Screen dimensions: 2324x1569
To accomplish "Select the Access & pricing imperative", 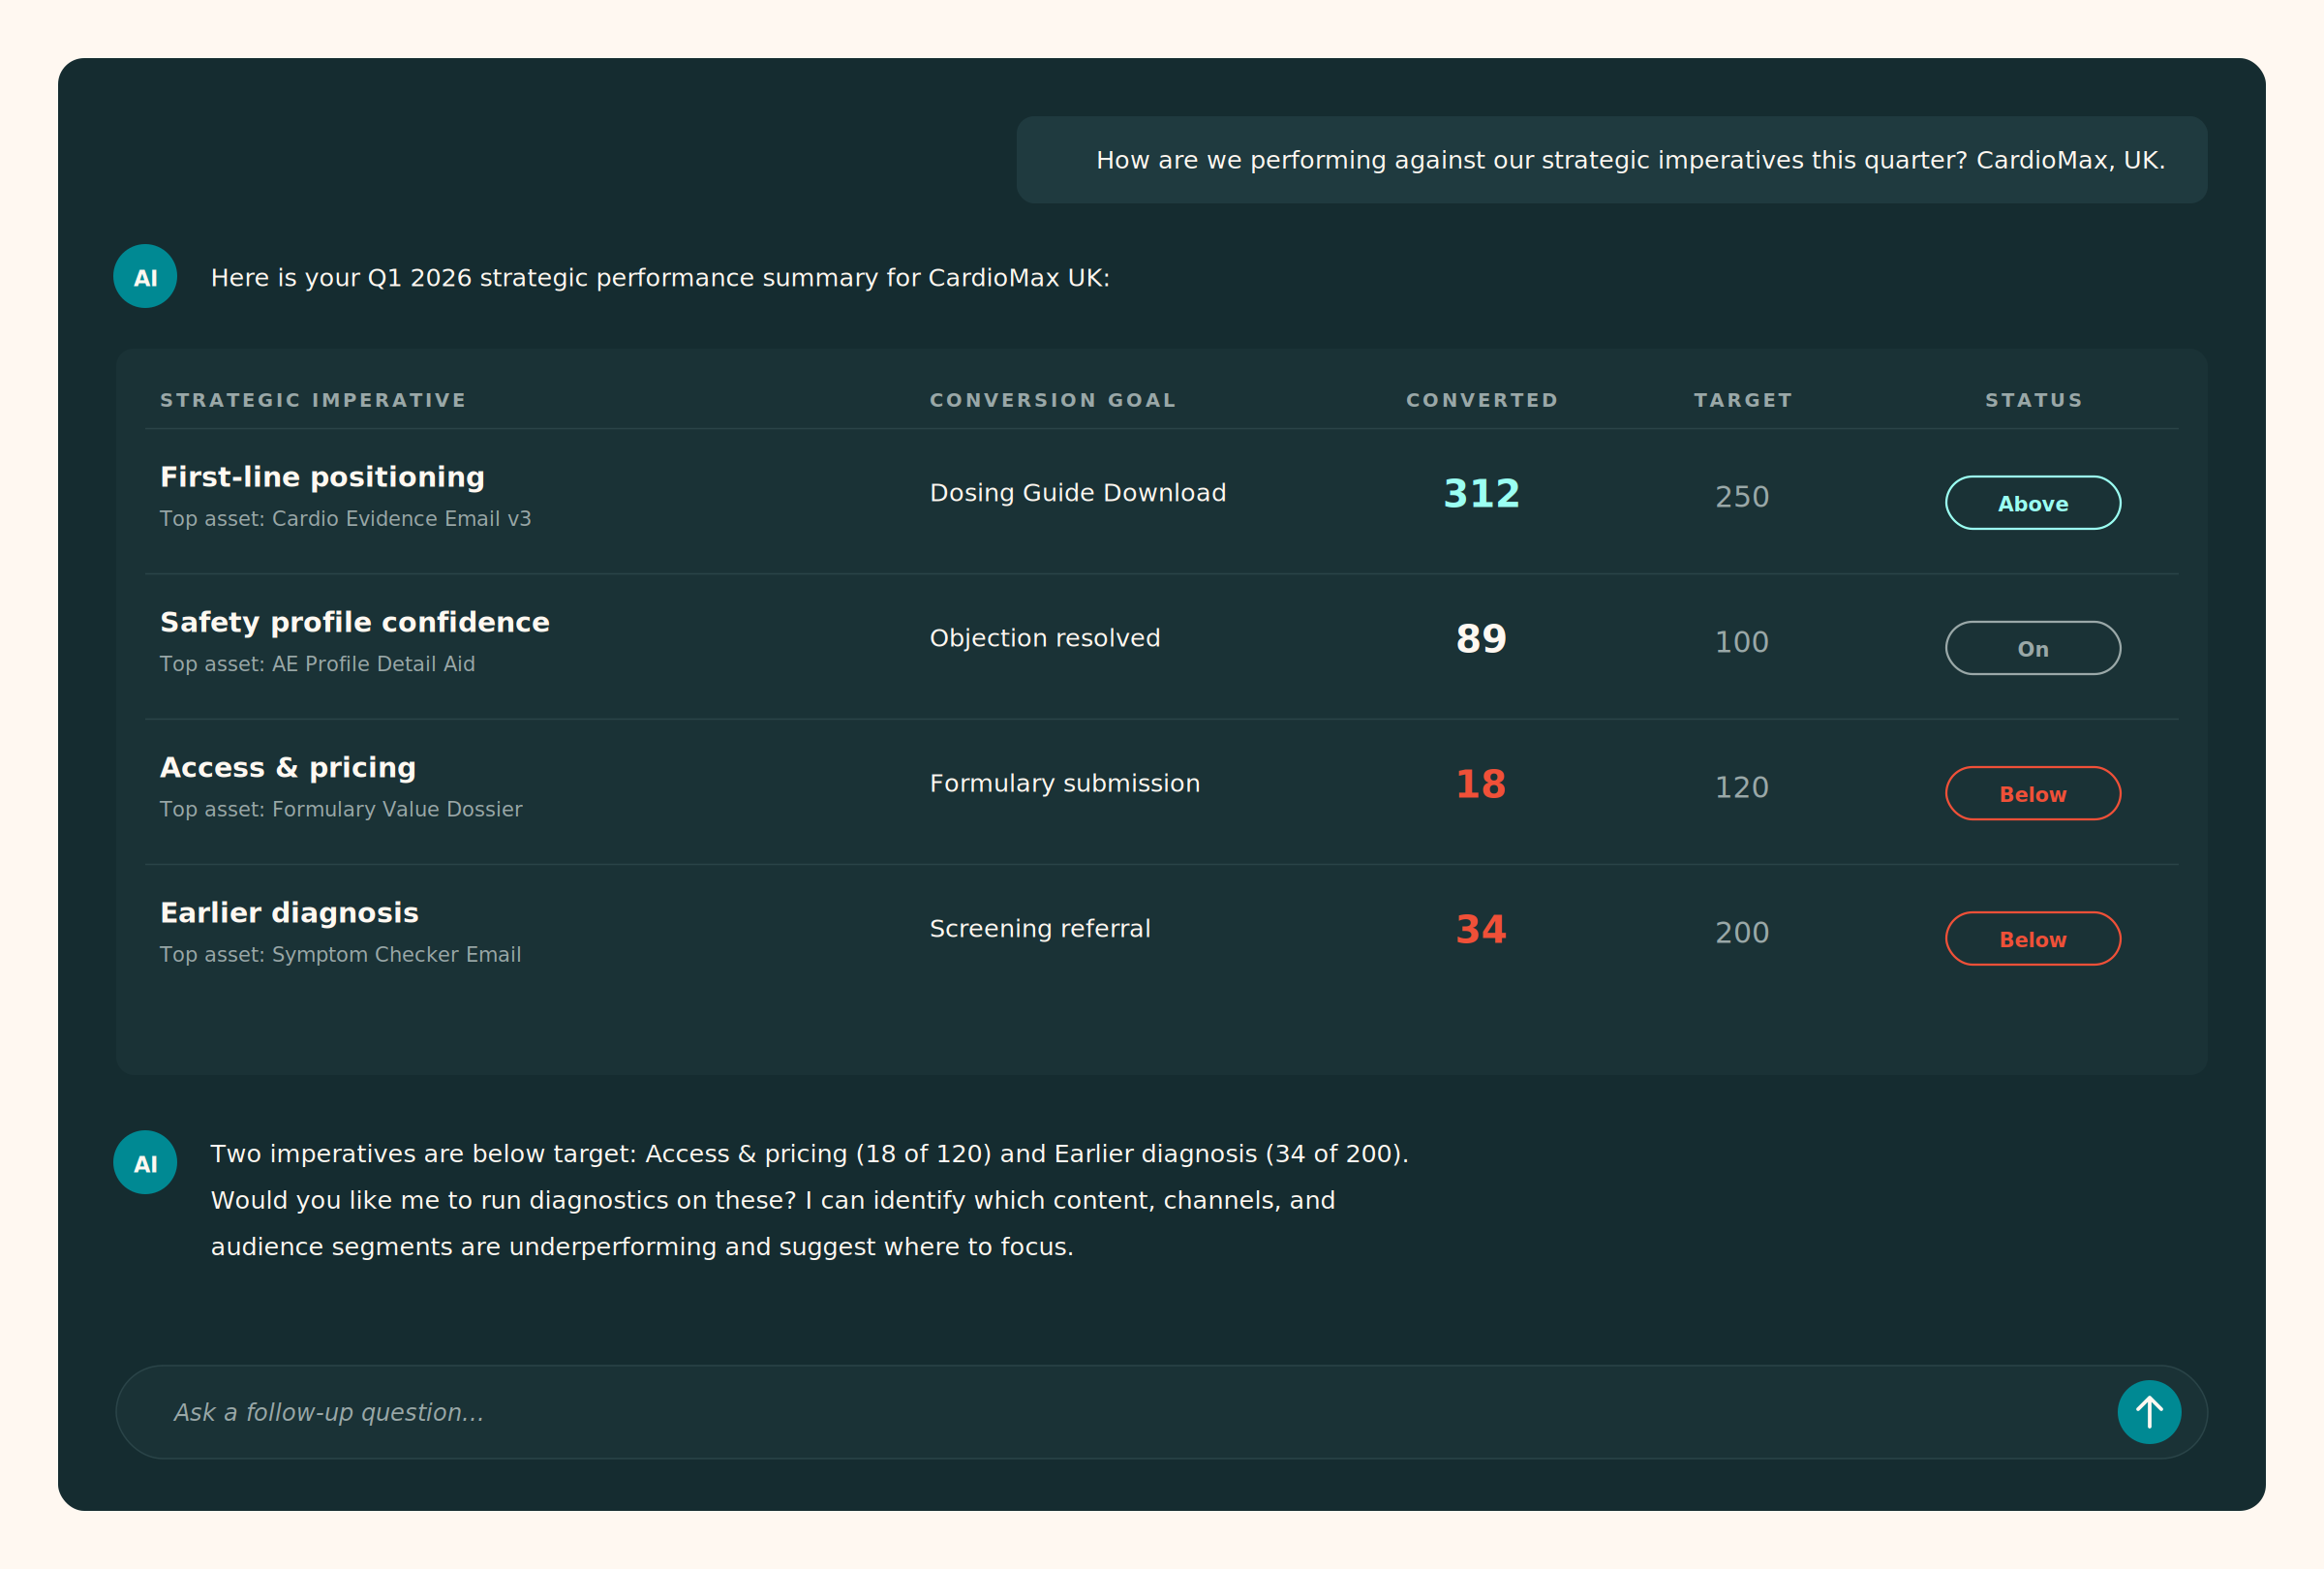I will click(288, 767).
